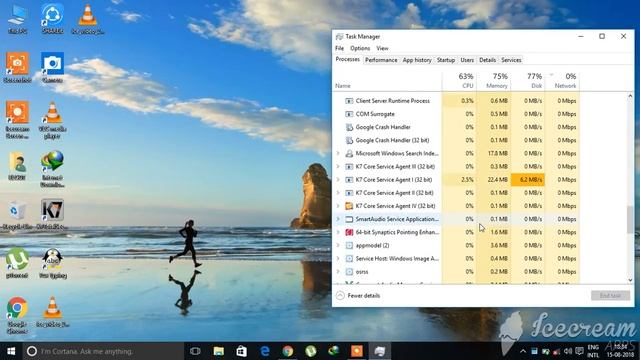Select the Recycle Bin desktop icon
The height and width of the screenshot is (360, 640).
coord(17,215)
